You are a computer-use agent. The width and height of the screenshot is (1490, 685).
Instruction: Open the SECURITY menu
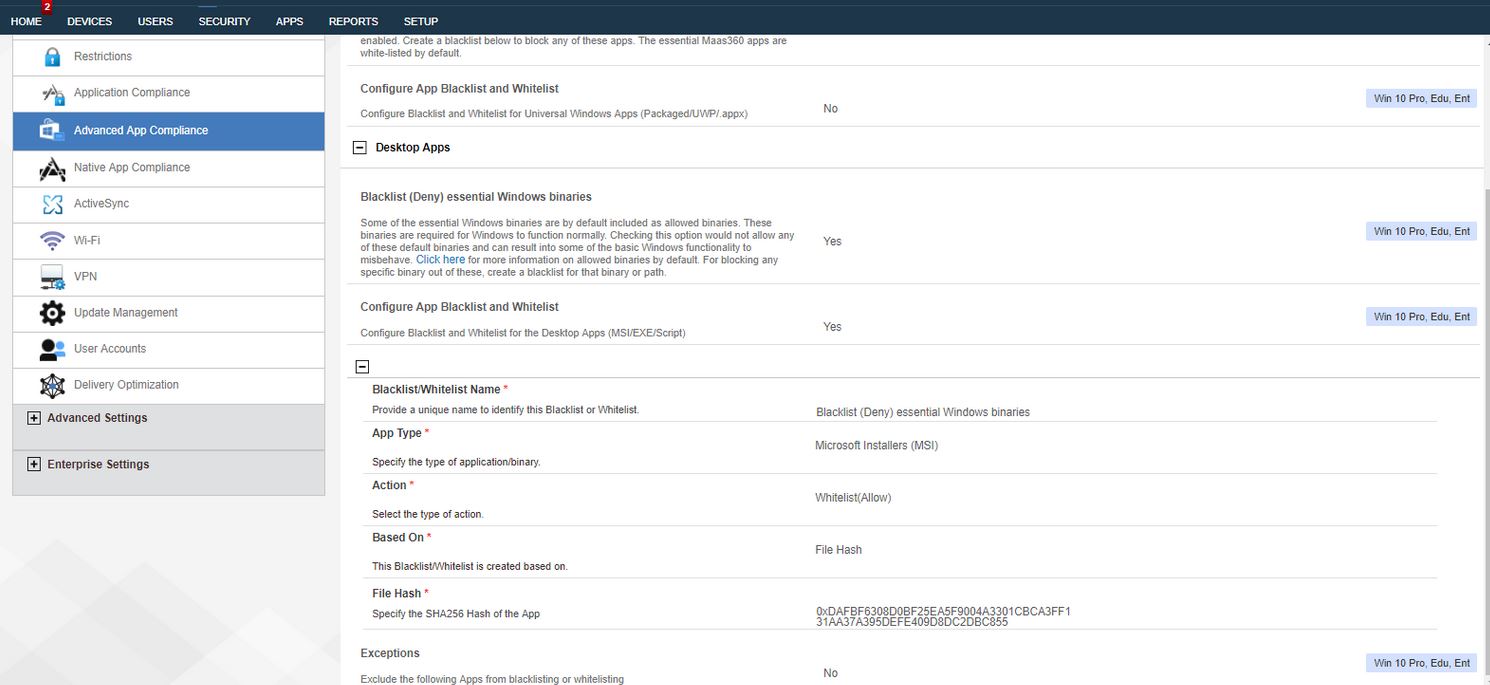(x=224, y=21)
